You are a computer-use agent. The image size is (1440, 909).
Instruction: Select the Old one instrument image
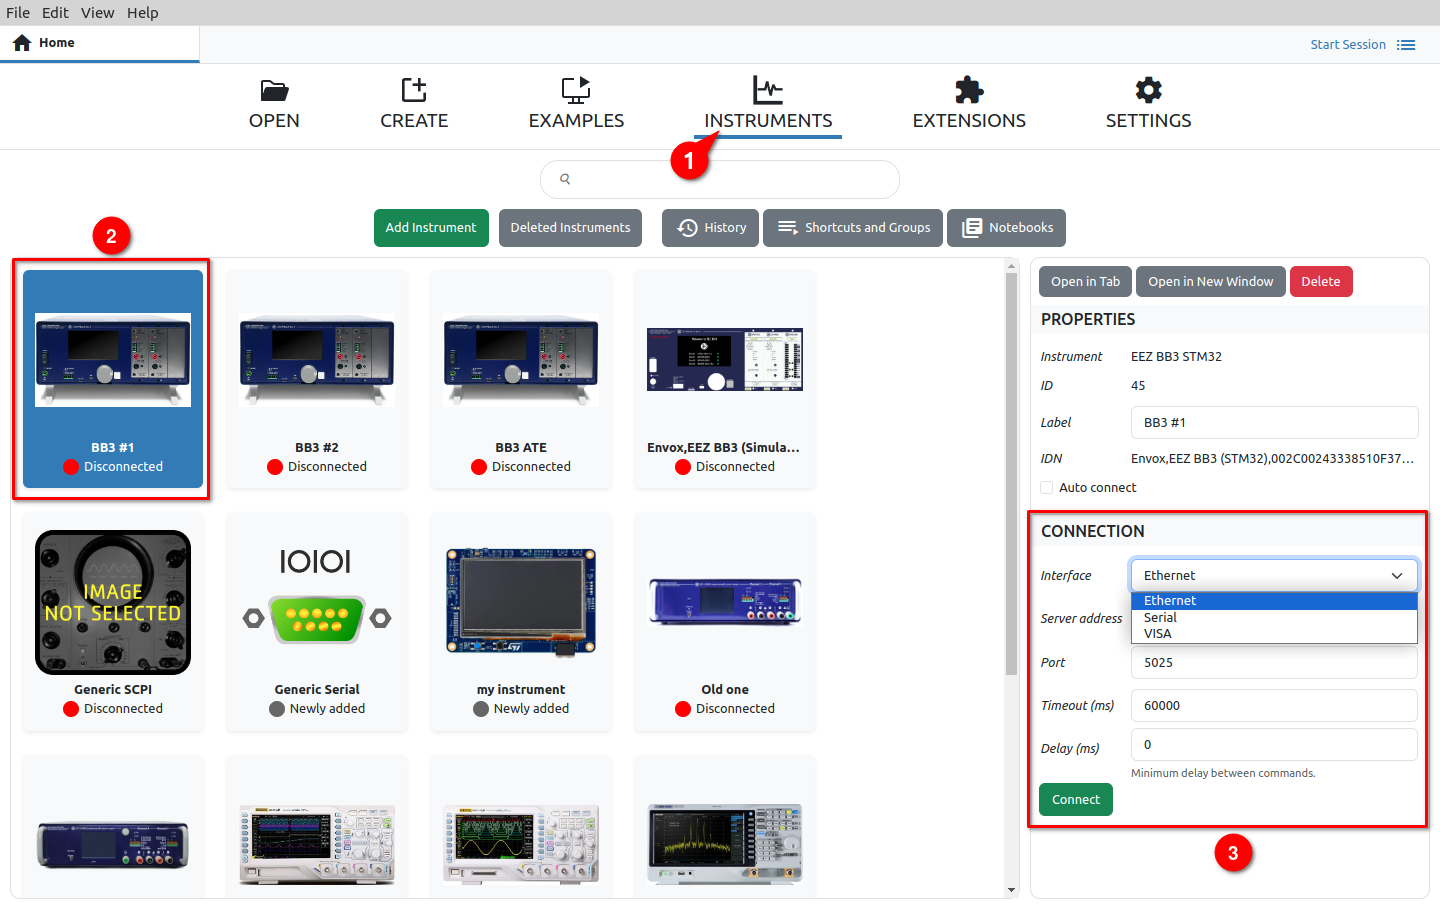pos(725,601)
